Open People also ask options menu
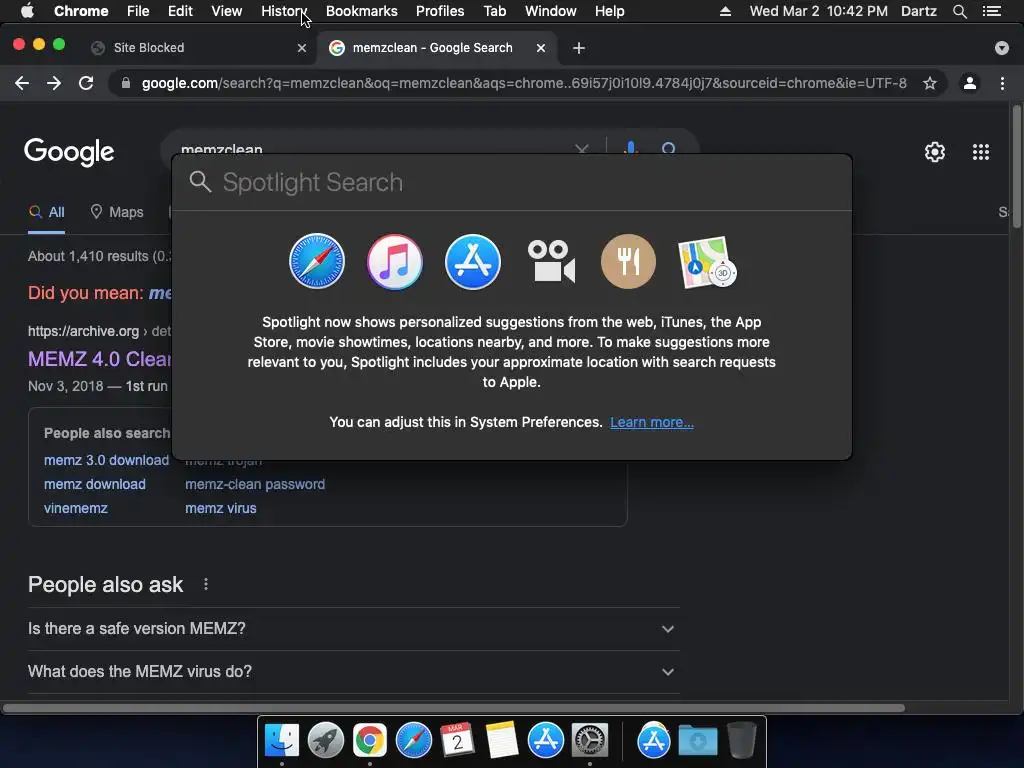 [206, 584]
